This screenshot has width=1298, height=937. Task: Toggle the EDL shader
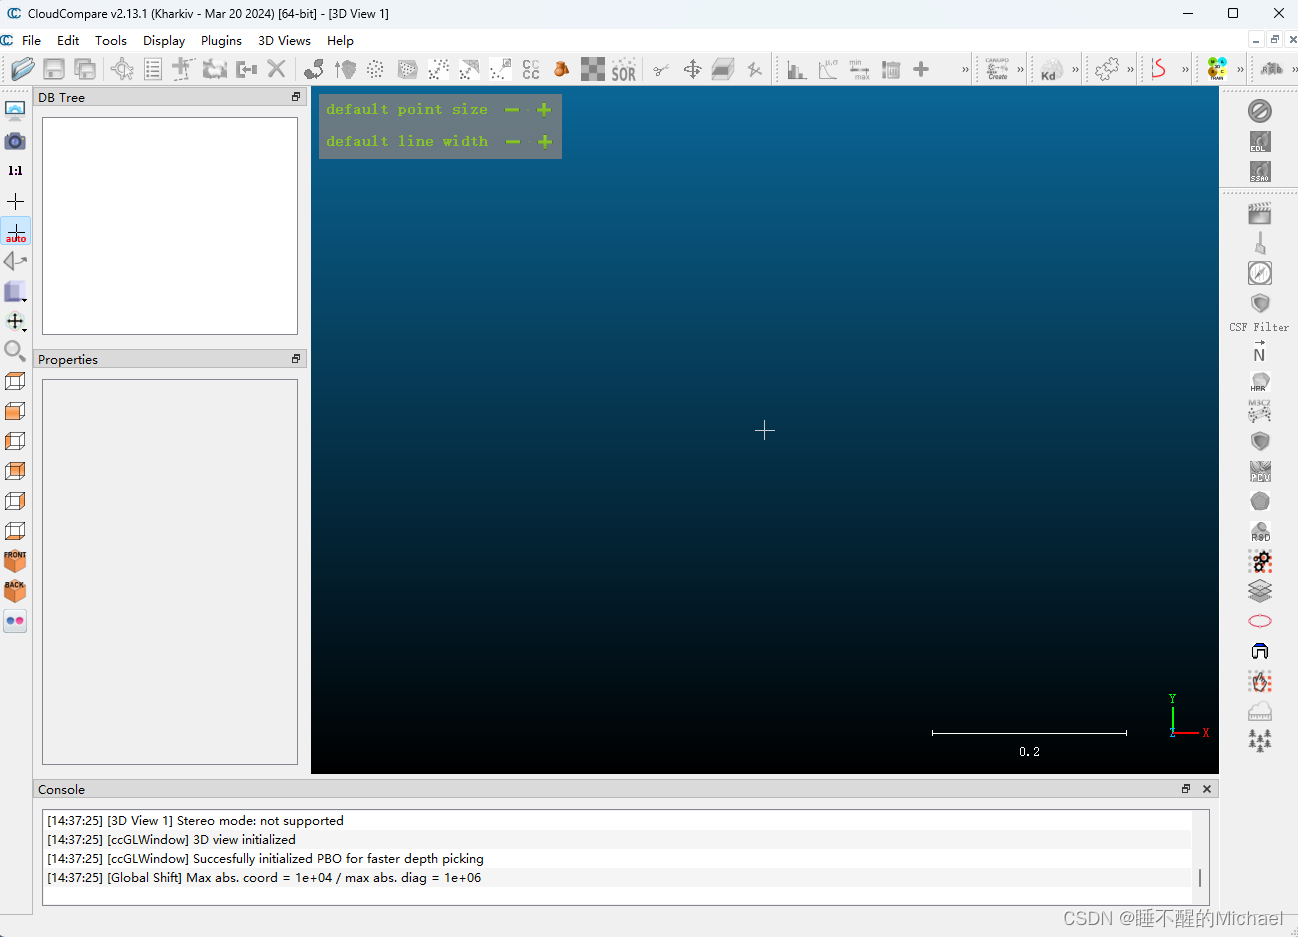[x=1260, y=141]
